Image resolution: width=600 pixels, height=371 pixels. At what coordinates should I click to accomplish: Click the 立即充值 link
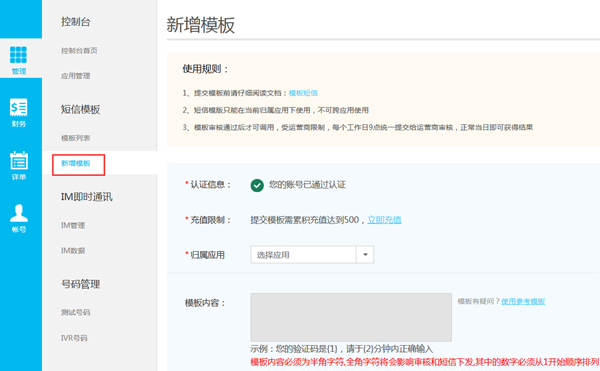click(x=384, y=220)
